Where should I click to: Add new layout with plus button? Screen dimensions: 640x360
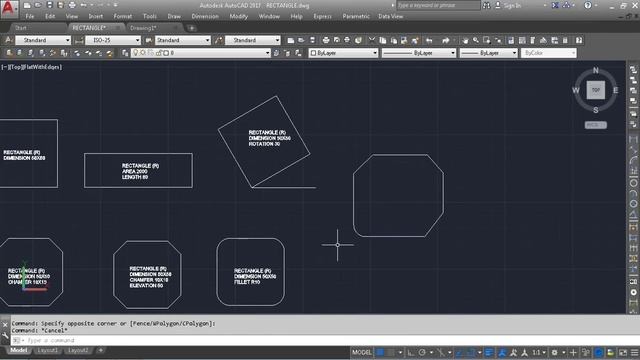coord(100,350)
